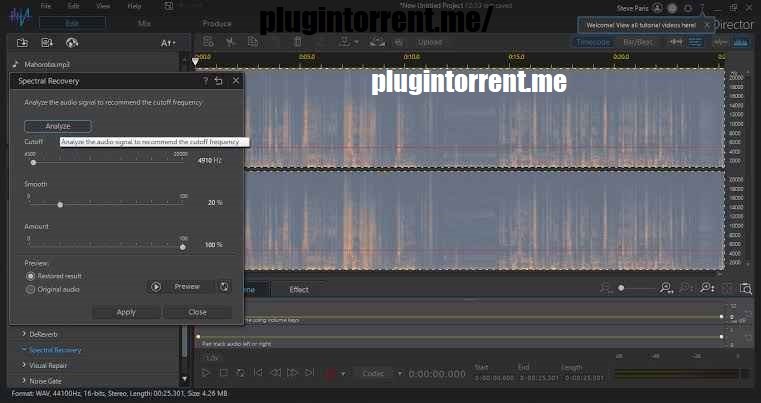Click the round play icon beside Preview
The width and height of the screenshot is (761, 403).
tap(156, 287)
